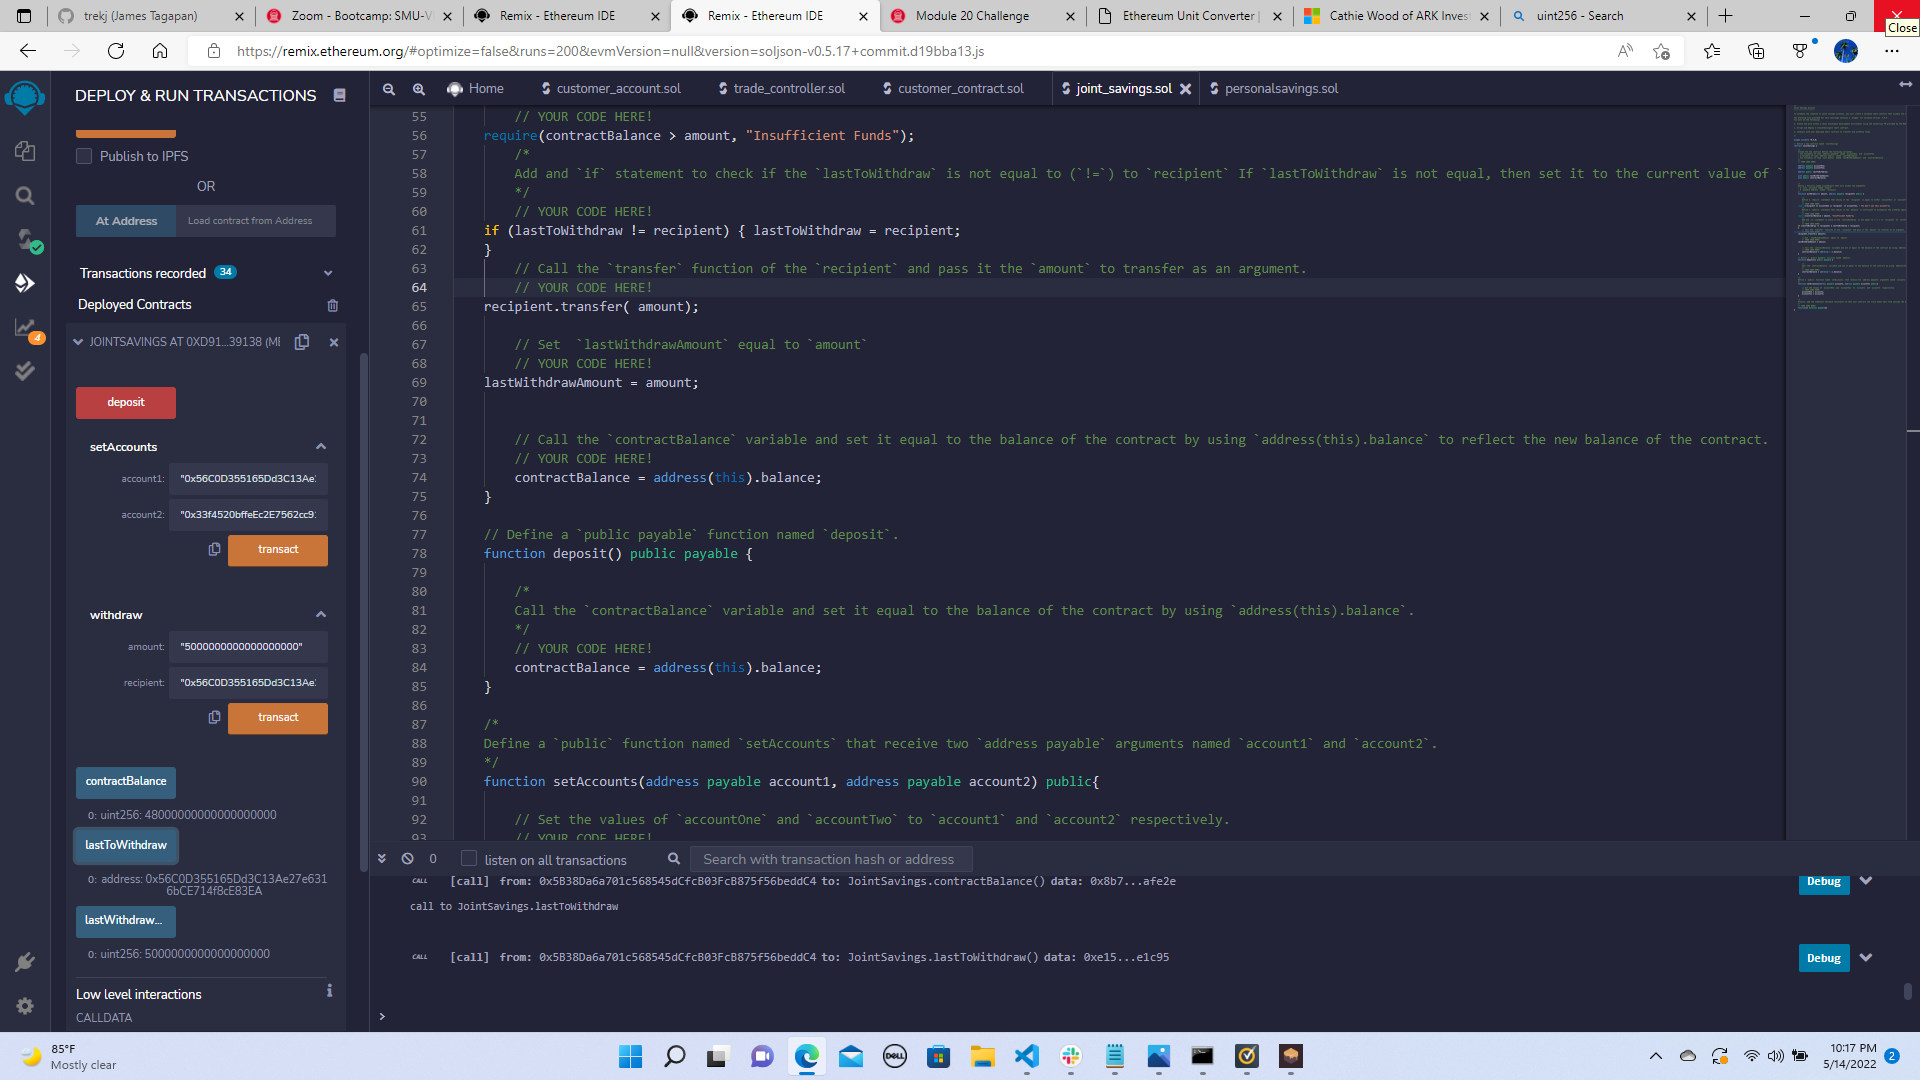
Task: Collapse the Transactions recorded section
Action: coord(328,272)
